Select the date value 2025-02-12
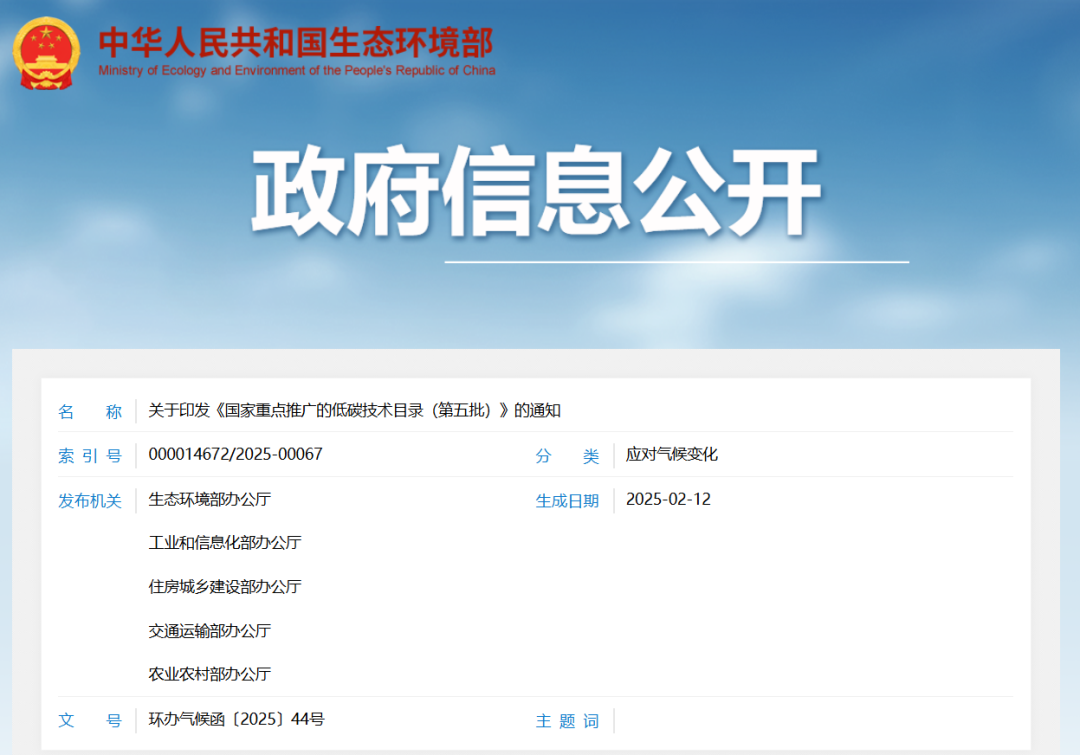The width and height of the screenshot is (1080, 755). pos(668,499)
